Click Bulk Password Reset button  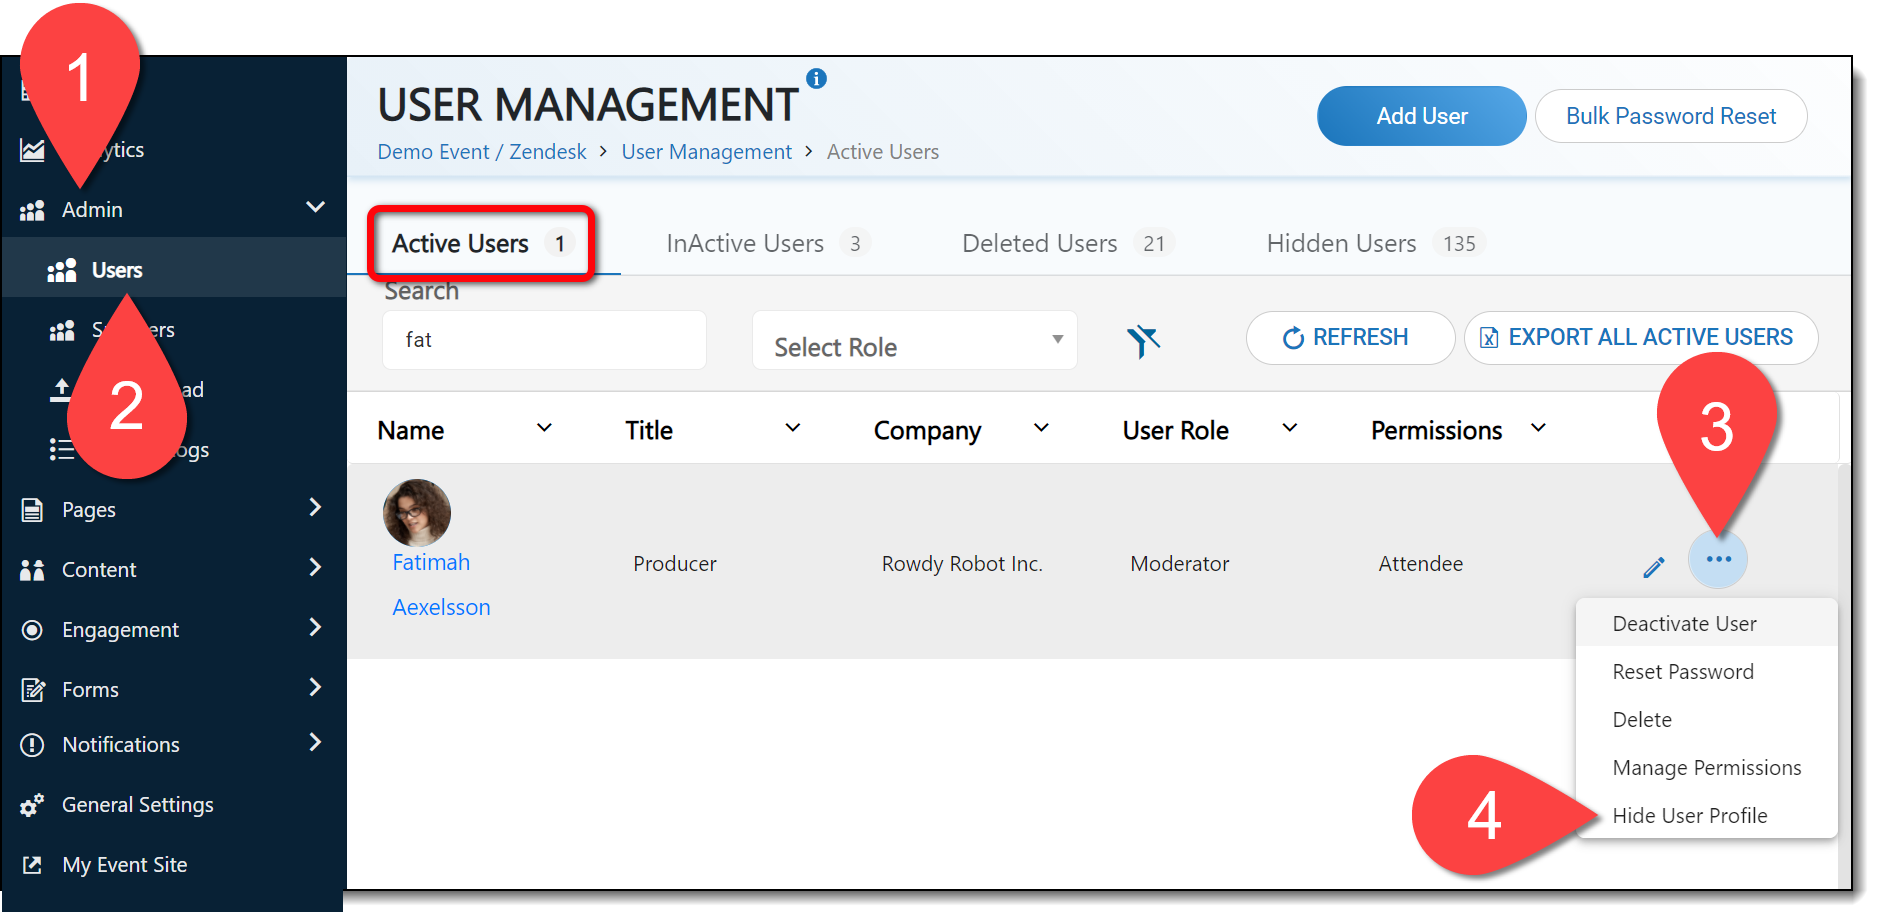(1670, 116)
